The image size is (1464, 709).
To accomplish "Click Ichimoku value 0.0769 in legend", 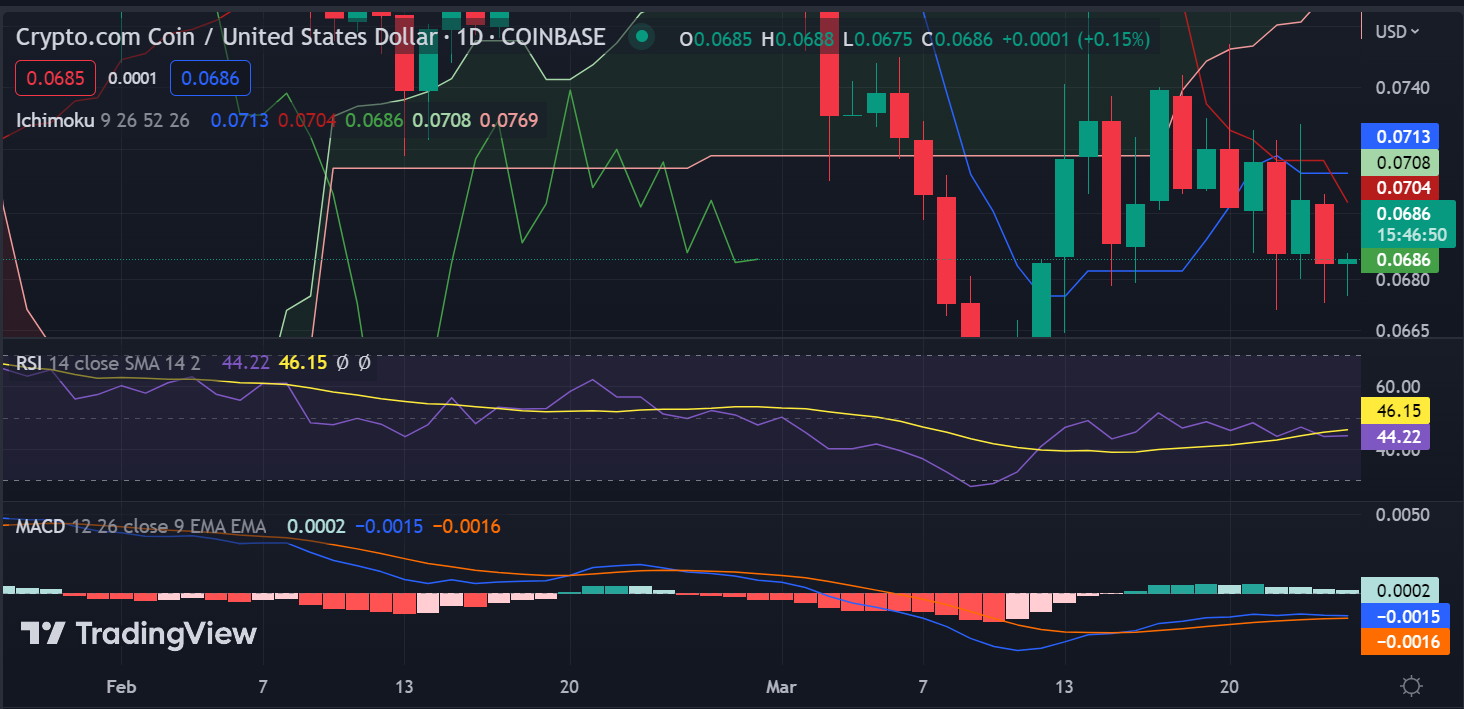I will pyautogui.click(x=509, y=120).
